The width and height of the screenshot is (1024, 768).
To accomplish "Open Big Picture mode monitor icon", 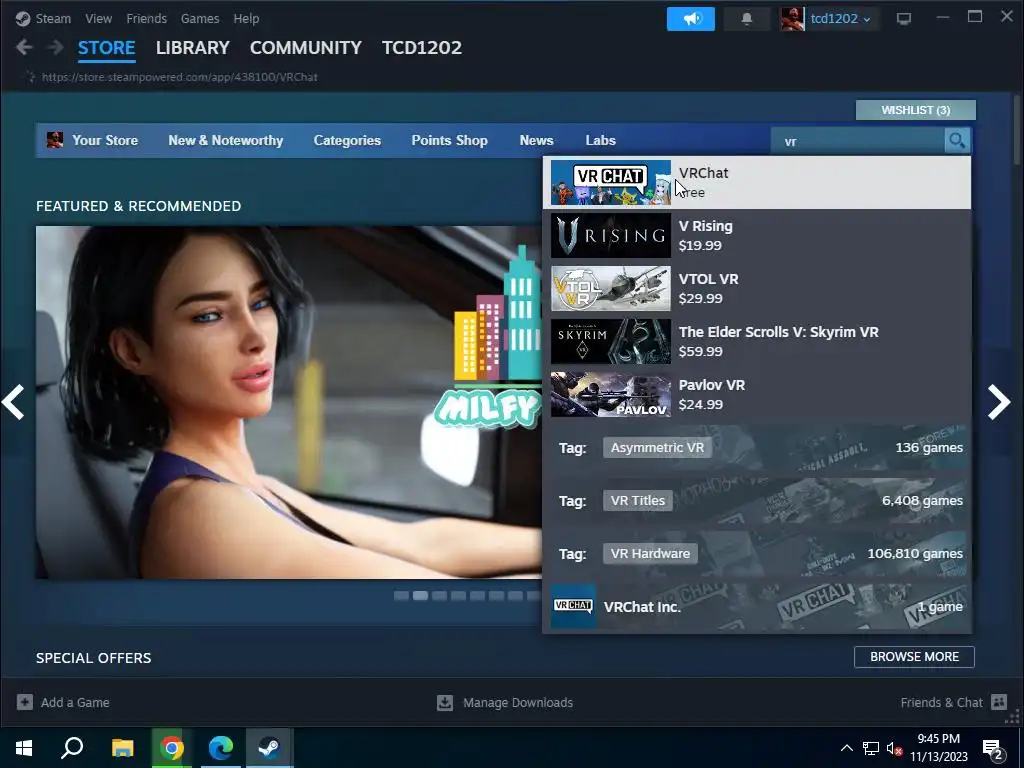I will [x=904, y=19].
